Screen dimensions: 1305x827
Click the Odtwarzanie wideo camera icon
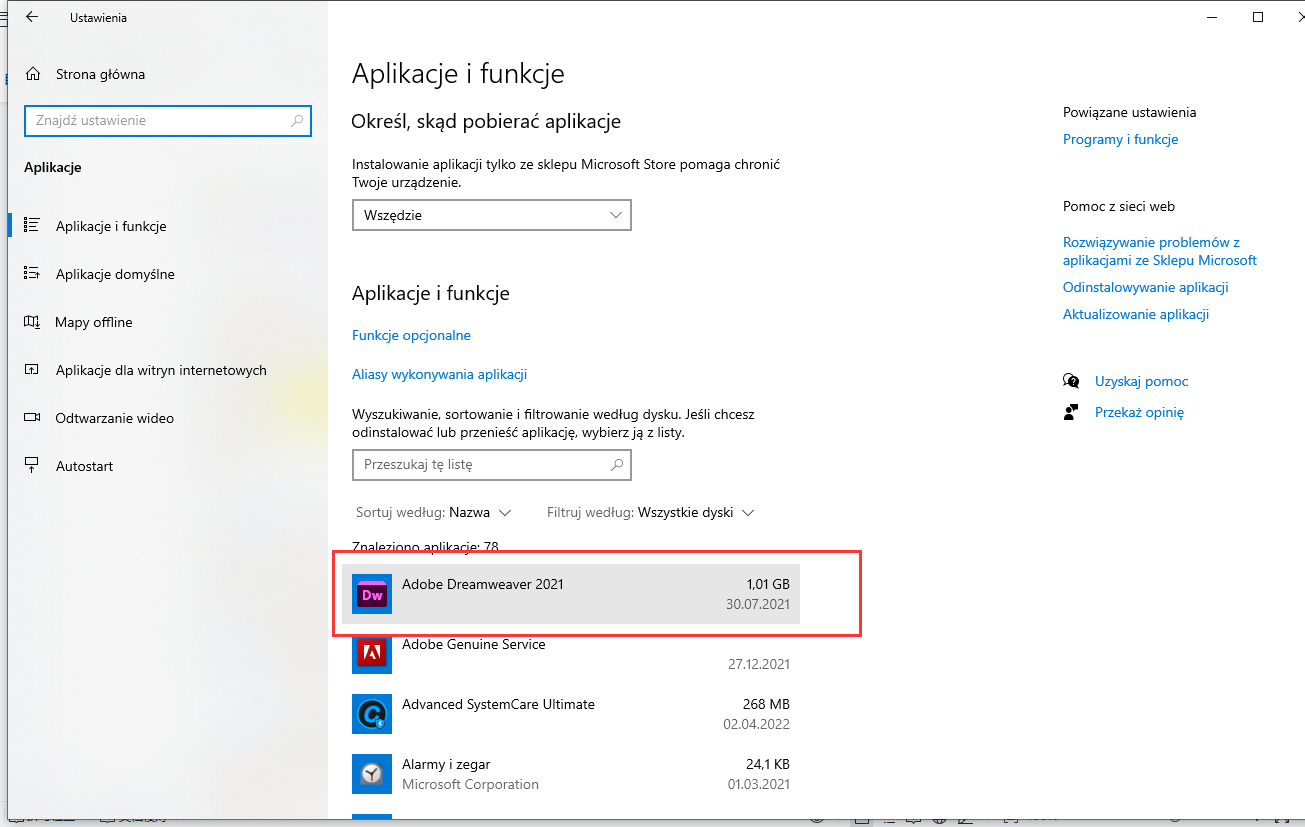[x=32, y=418]
